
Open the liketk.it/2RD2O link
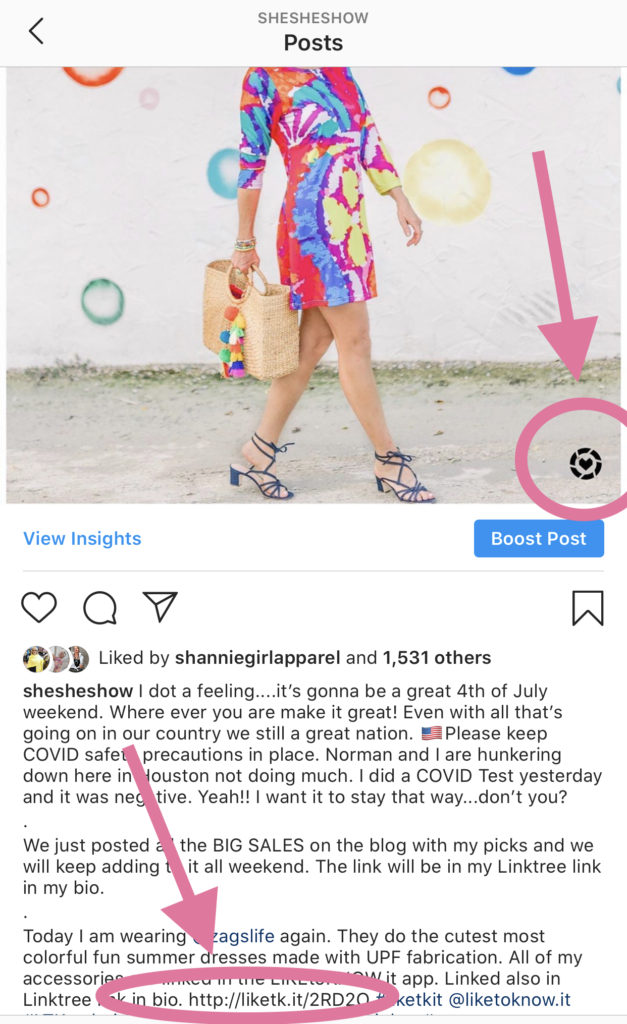279,1000
